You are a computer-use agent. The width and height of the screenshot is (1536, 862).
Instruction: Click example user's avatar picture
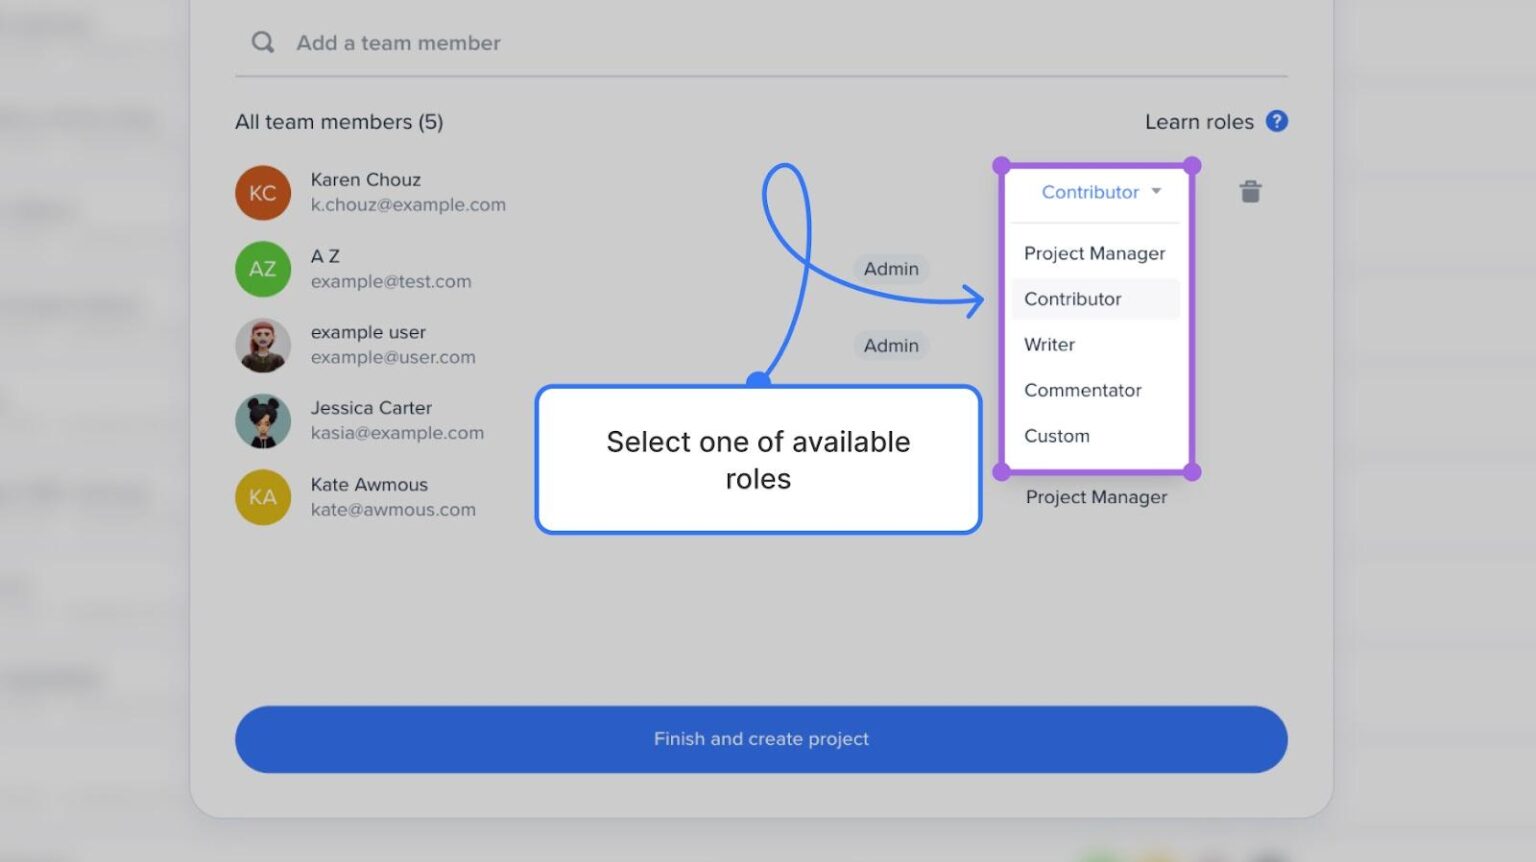(262, 345)
